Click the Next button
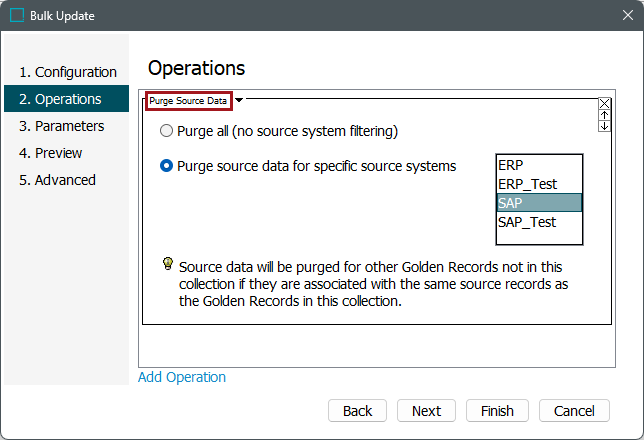644x440 pixels. 426,411
